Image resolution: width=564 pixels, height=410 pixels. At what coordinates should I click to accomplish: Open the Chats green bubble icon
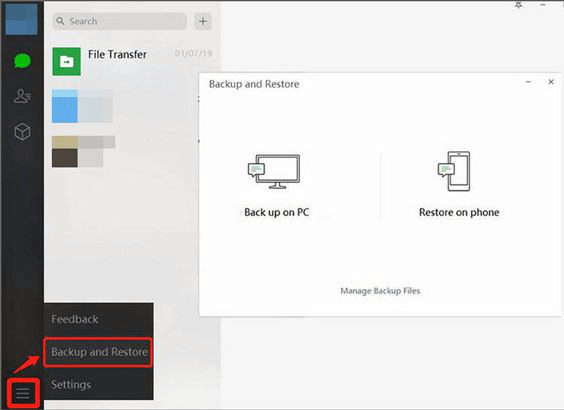22,60
